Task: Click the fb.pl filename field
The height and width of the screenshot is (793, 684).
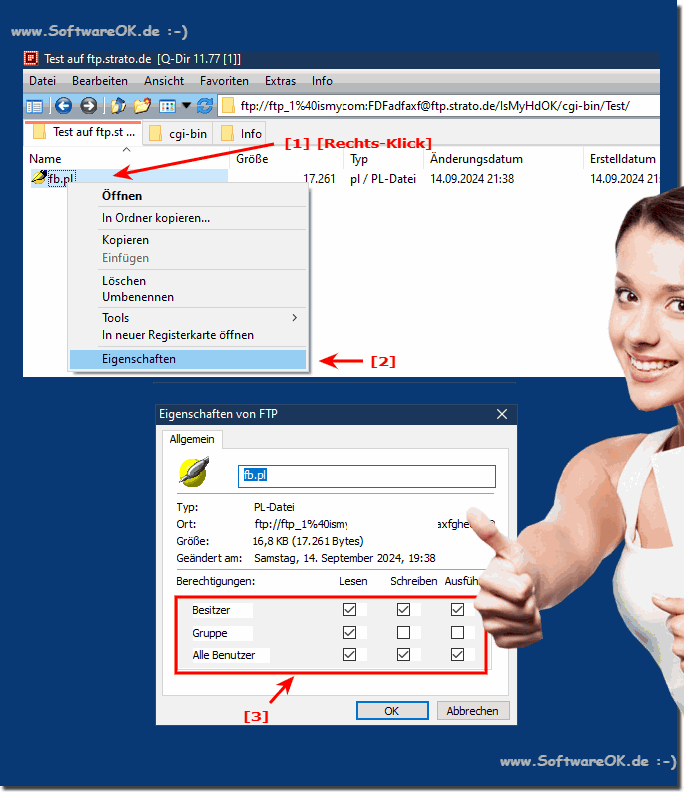Action: pos(367,476)
